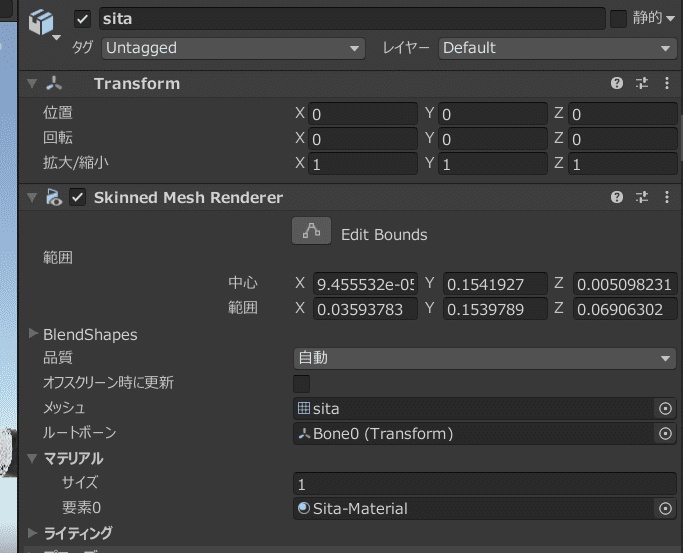Toggle the 静的 static checkbox

[618, 19]
